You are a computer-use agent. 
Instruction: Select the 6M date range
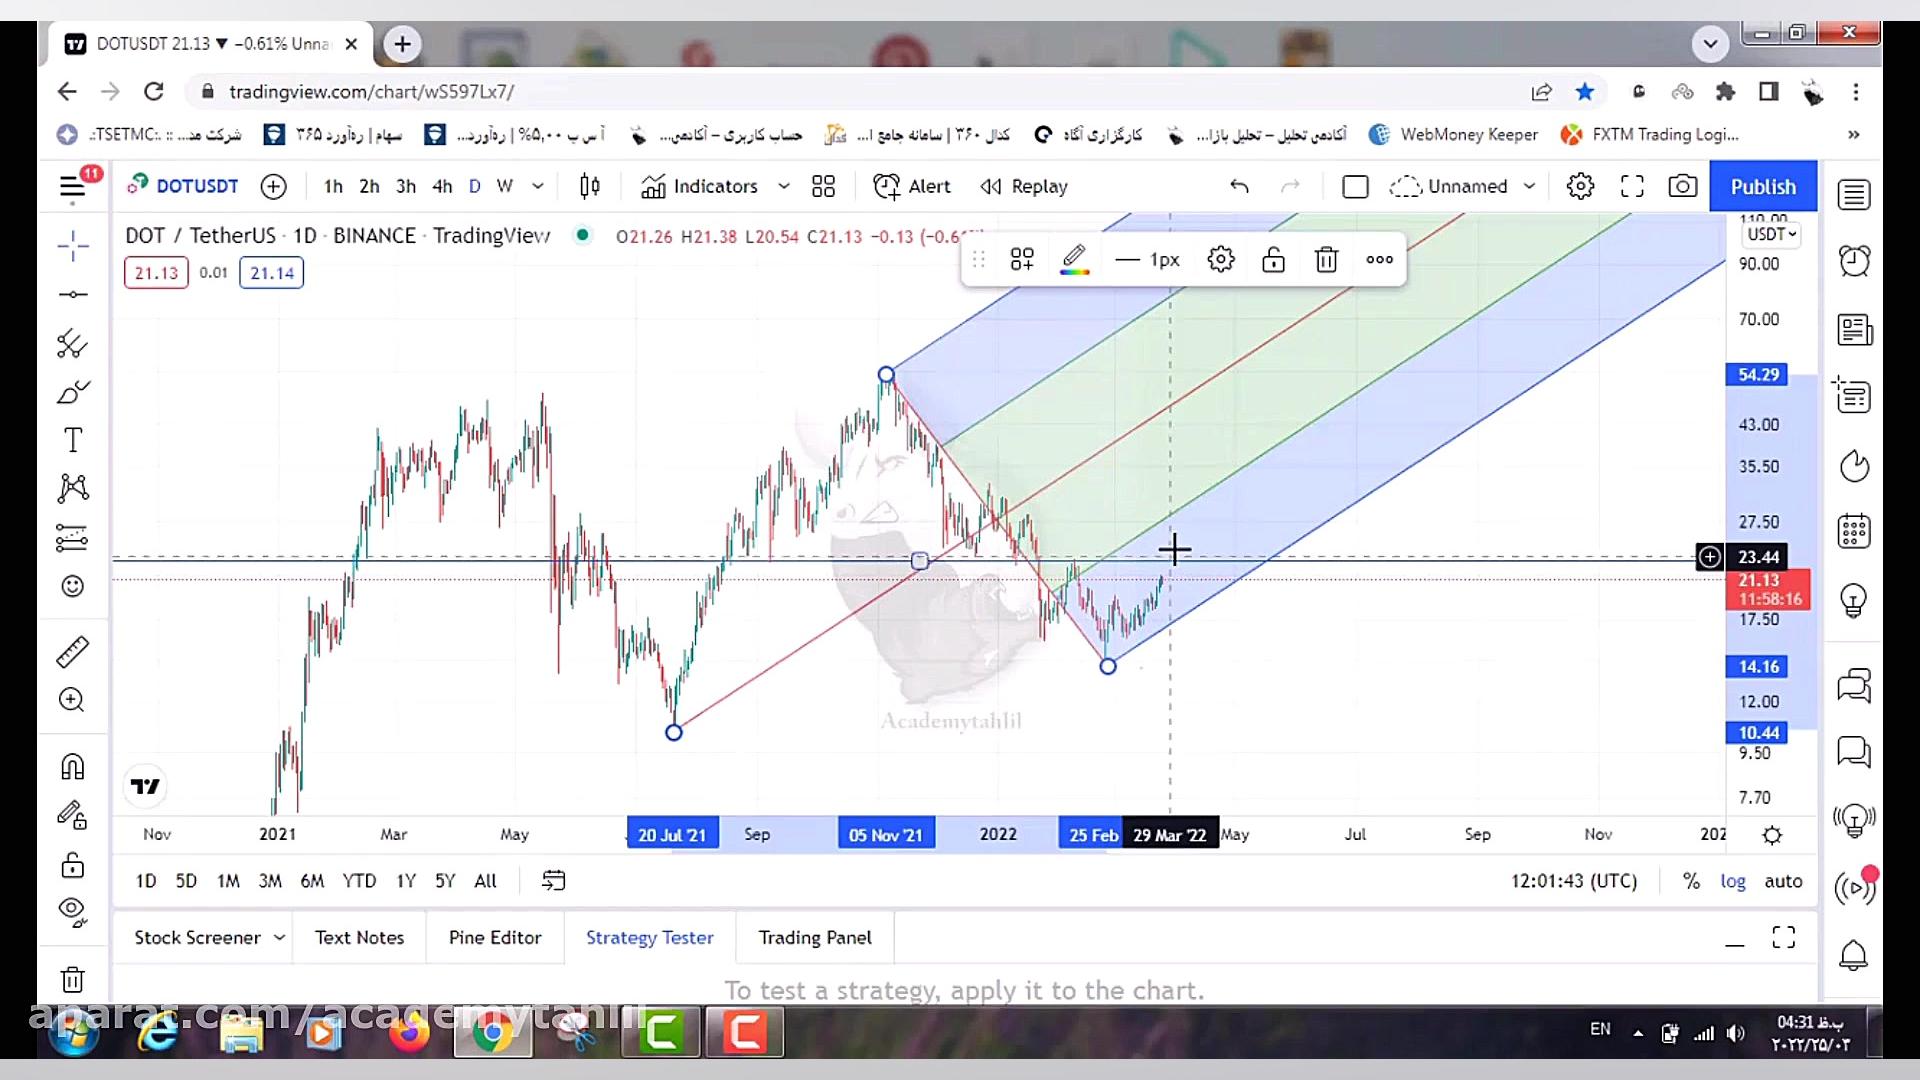[312, 881]
